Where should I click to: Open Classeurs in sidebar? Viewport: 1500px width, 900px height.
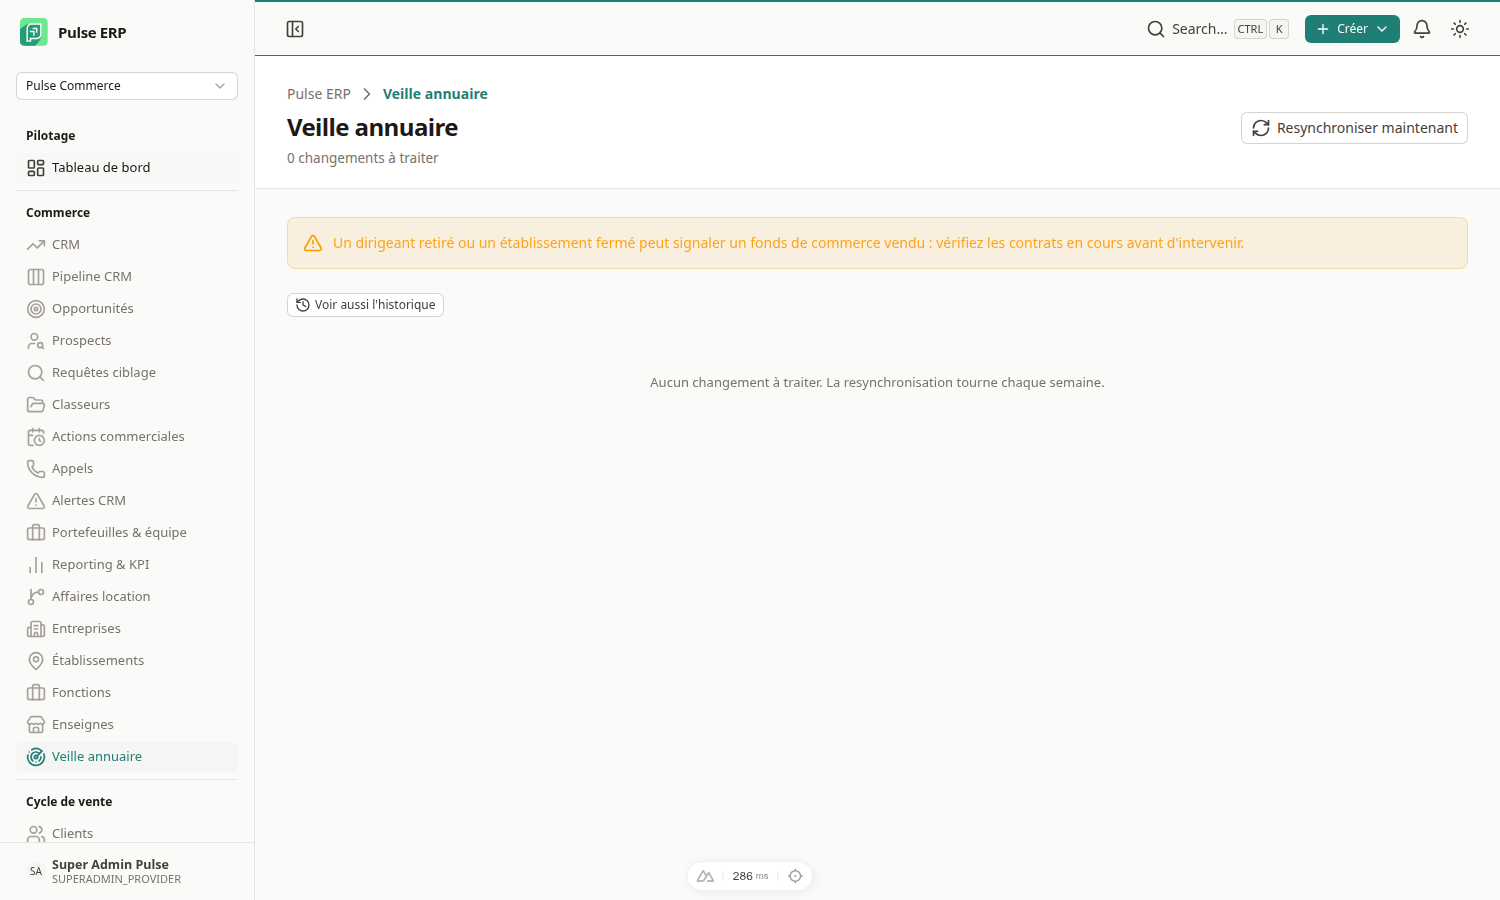coord(127,405)
